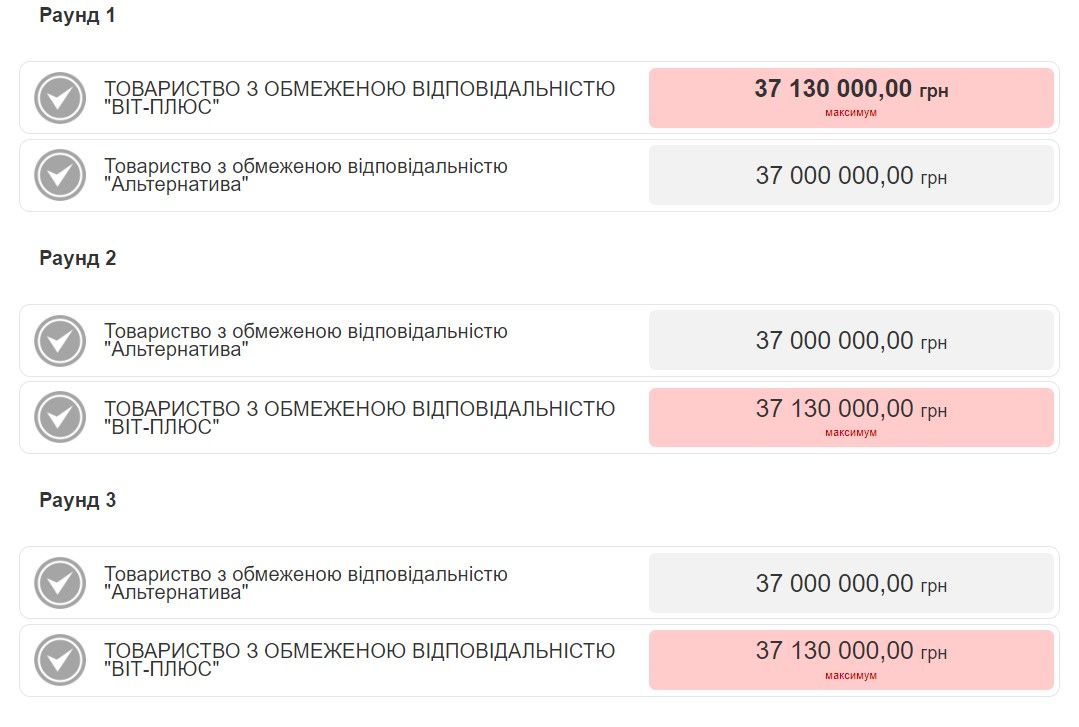
Task: Click the check badge next to ВІТ-ПЛЮС in Round 3
Action: [x=61, y=660]
